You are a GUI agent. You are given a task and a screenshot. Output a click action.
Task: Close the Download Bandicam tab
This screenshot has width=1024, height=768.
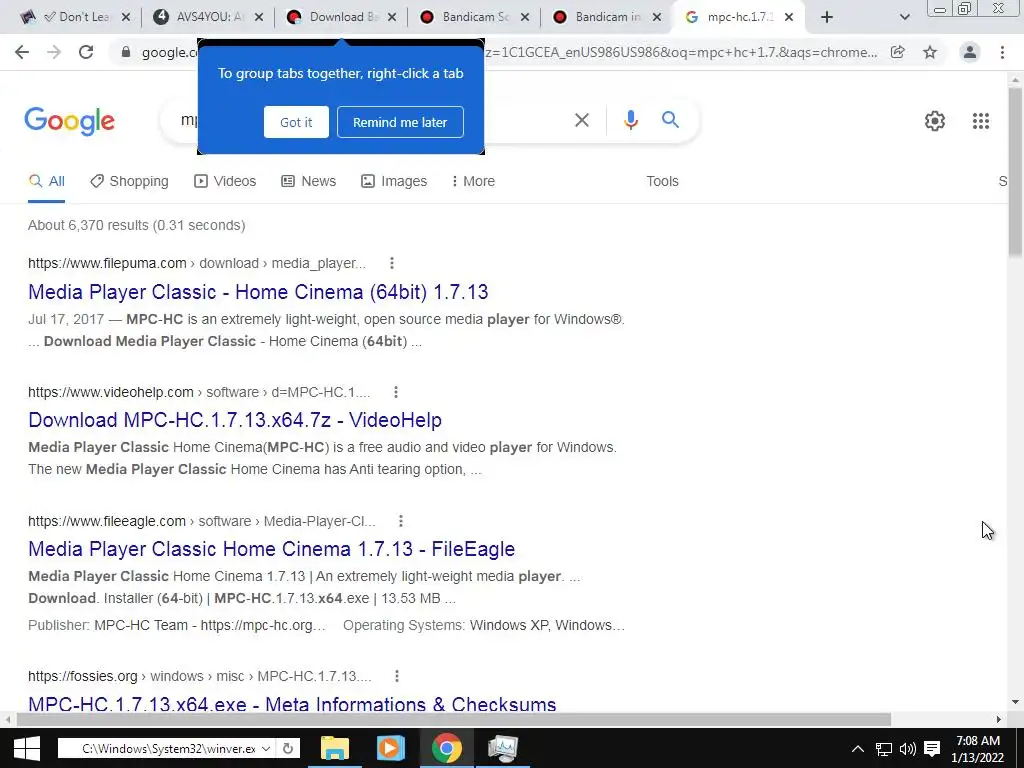pos(392,17)
